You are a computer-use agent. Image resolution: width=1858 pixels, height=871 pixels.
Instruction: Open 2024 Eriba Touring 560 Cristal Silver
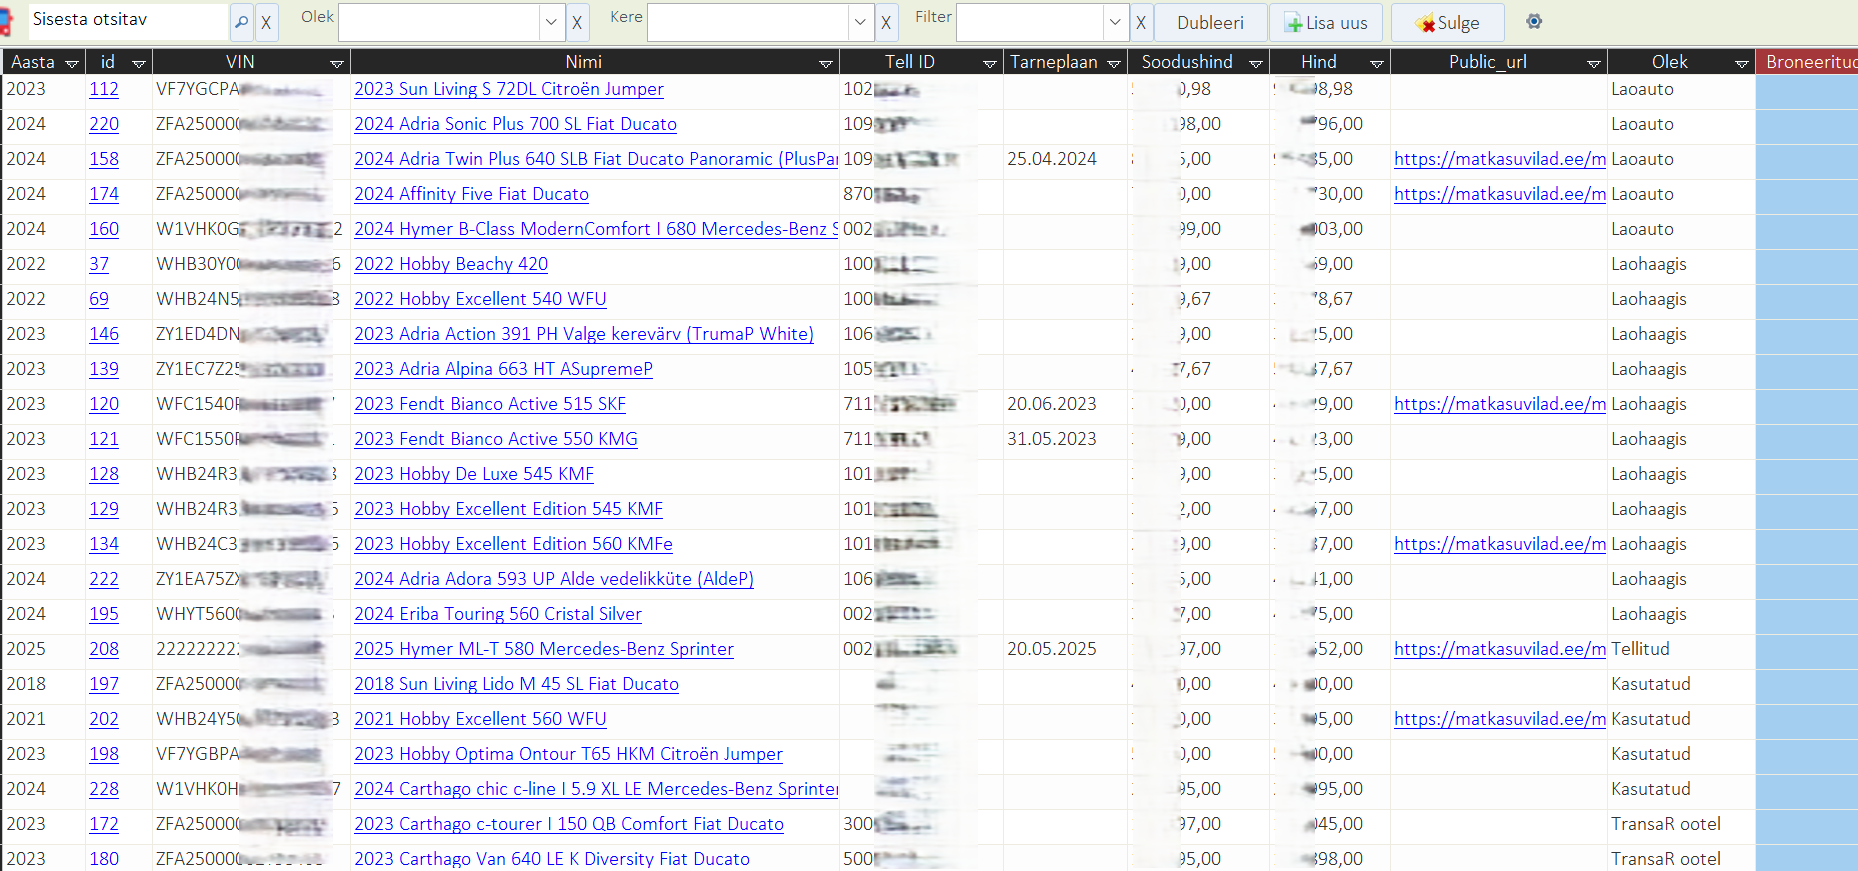coord(498,614)
